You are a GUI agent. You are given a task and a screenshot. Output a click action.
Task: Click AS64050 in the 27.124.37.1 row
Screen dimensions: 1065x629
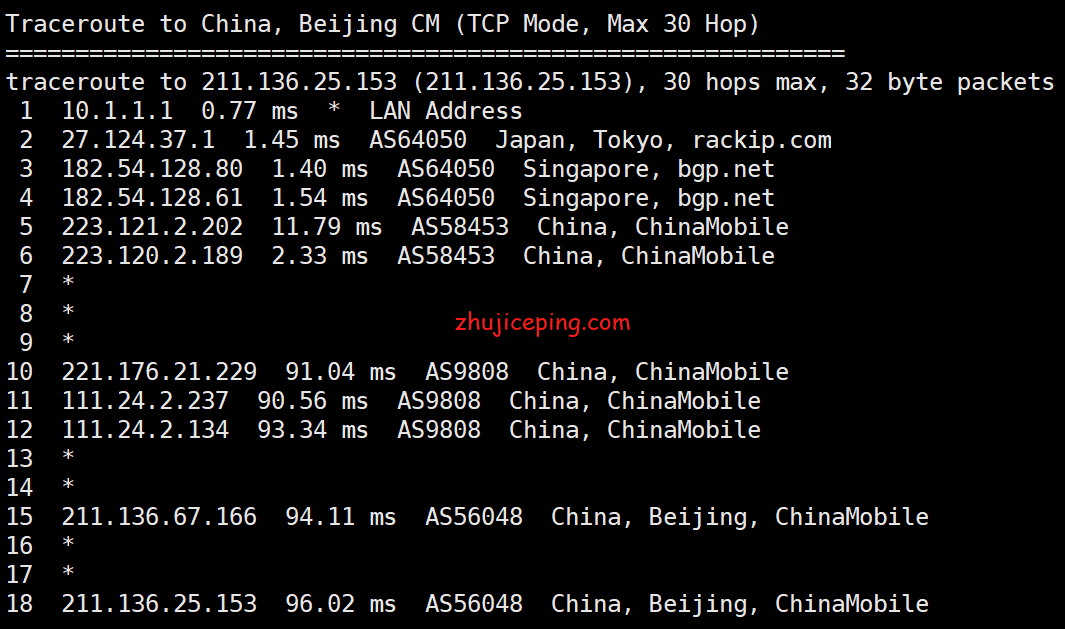click(418, 140)
